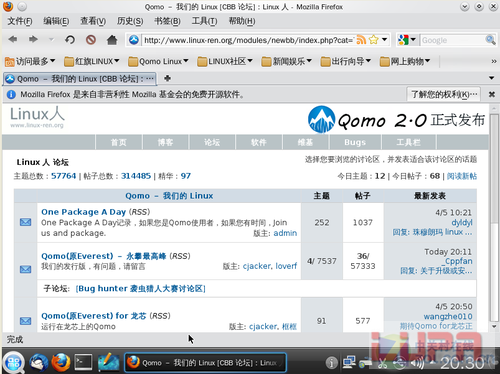This screenshot has height=374, width=500.
Task: Launch the terminal from the taskbar
Action: 83,362
